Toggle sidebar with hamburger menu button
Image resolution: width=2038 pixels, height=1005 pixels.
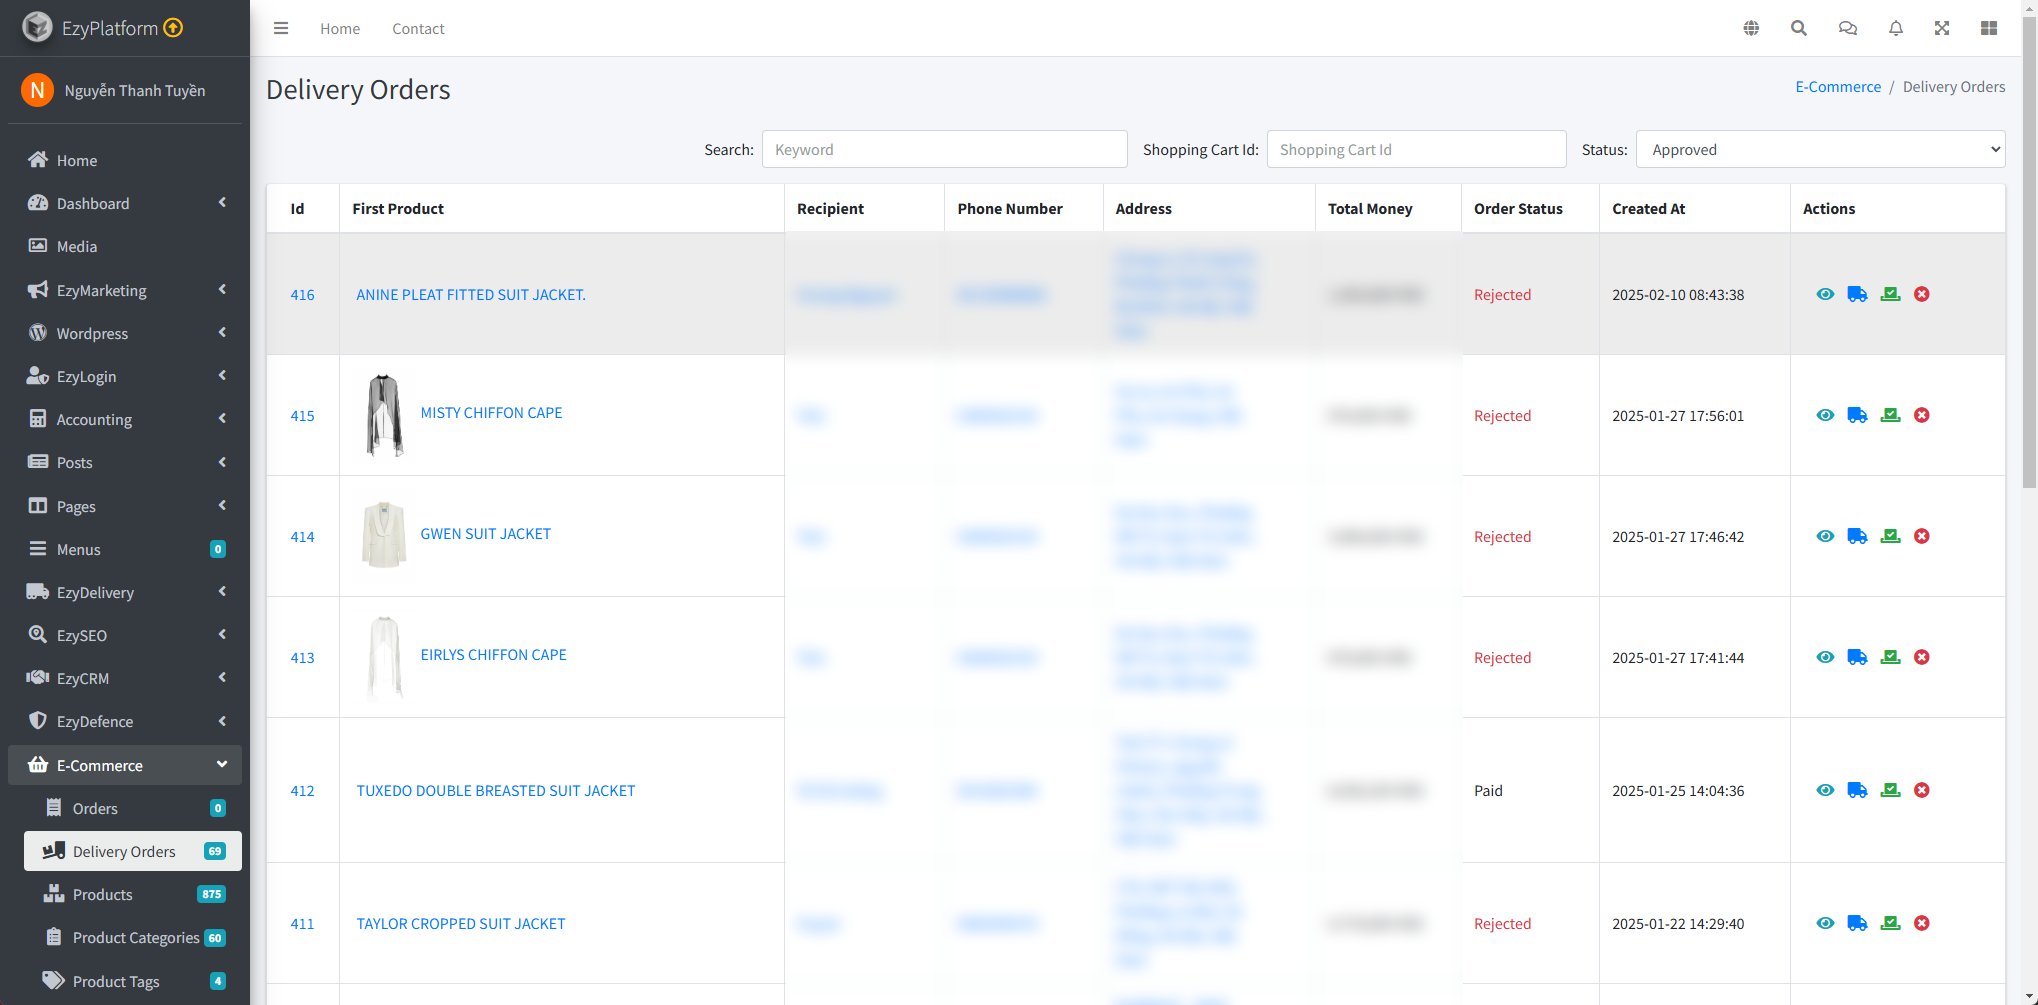(281, 28)
